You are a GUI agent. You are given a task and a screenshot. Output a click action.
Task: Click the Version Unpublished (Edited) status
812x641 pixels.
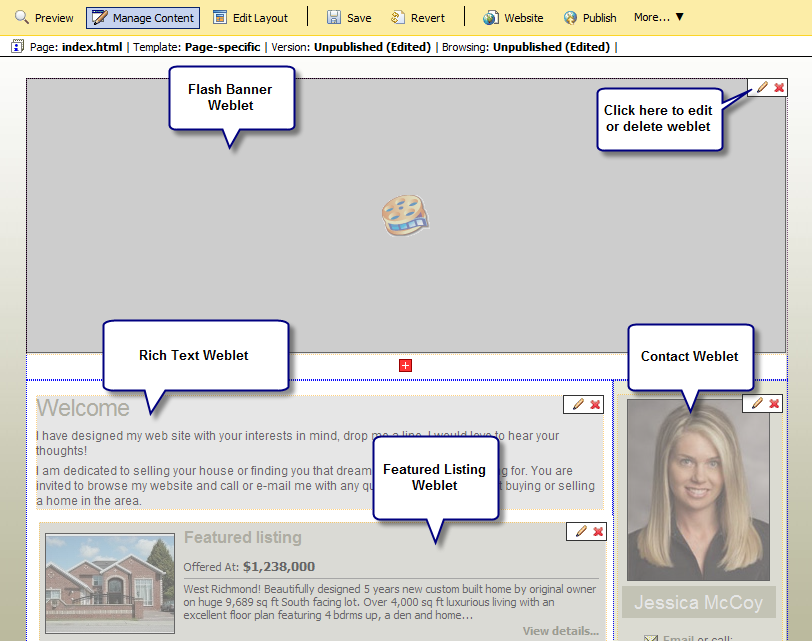coord(372,47)
